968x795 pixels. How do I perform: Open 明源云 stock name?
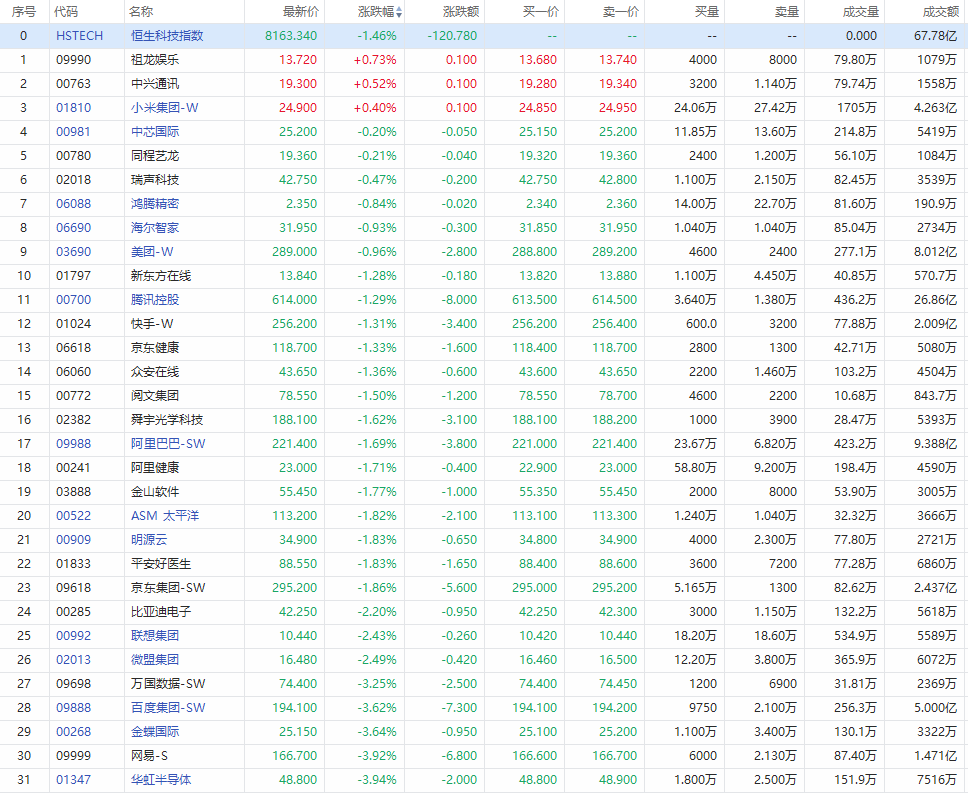click(x=149, y=540)
